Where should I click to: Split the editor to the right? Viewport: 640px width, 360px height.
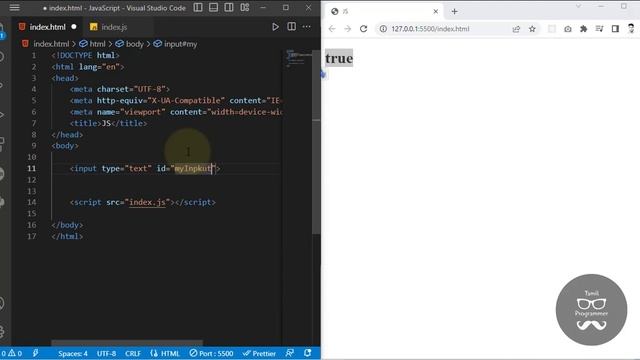[x=291, y=27]
